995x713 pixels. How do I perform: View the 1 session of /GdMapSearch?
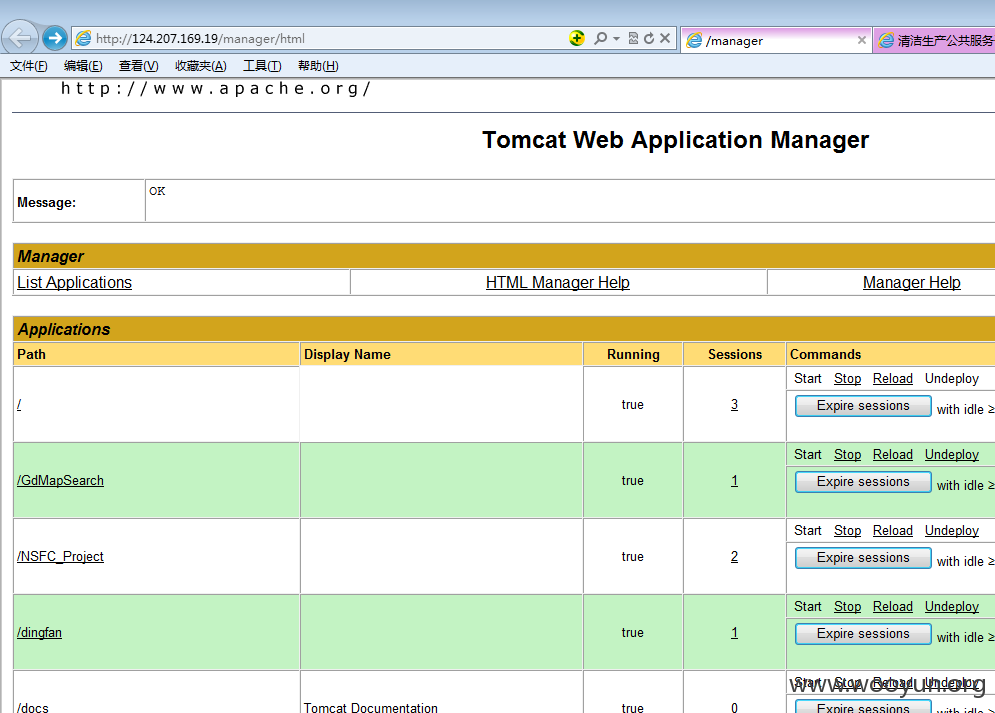(734, 481)
